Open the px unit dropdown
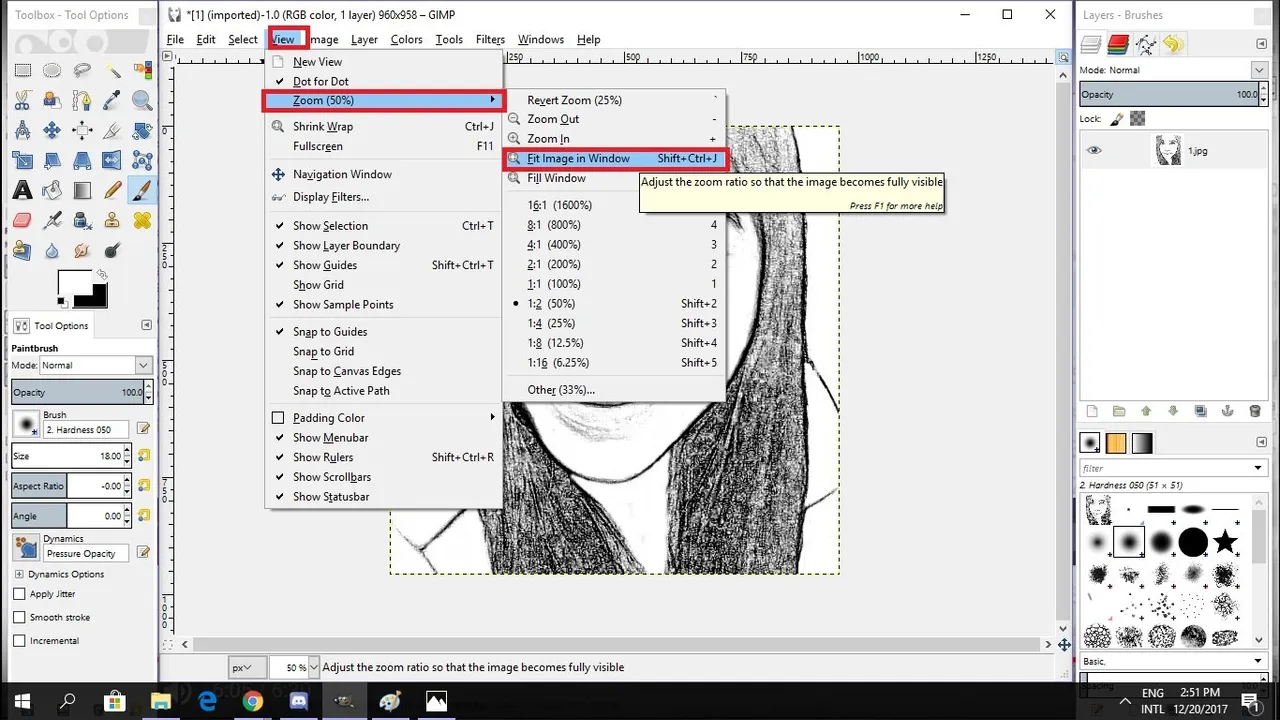This screenshot has width=1280, height=720. click(247, 667)
